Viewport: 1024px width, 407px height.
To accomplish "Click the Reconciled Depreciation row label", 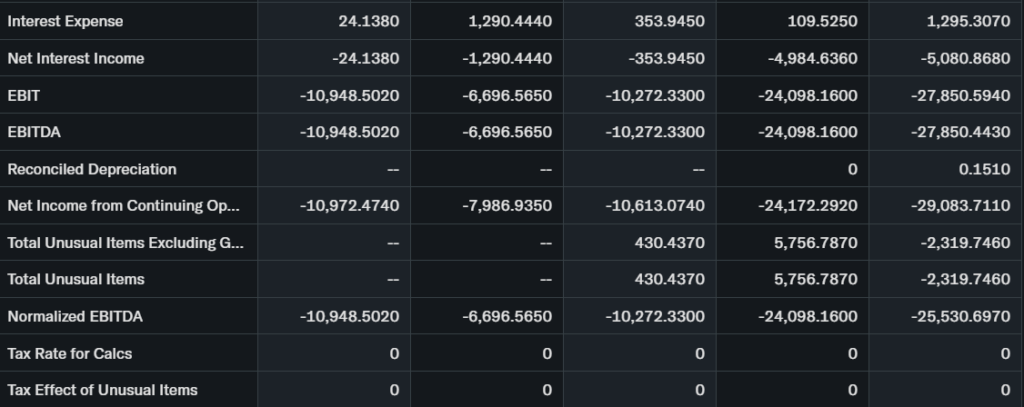I will tap(92, 169).
